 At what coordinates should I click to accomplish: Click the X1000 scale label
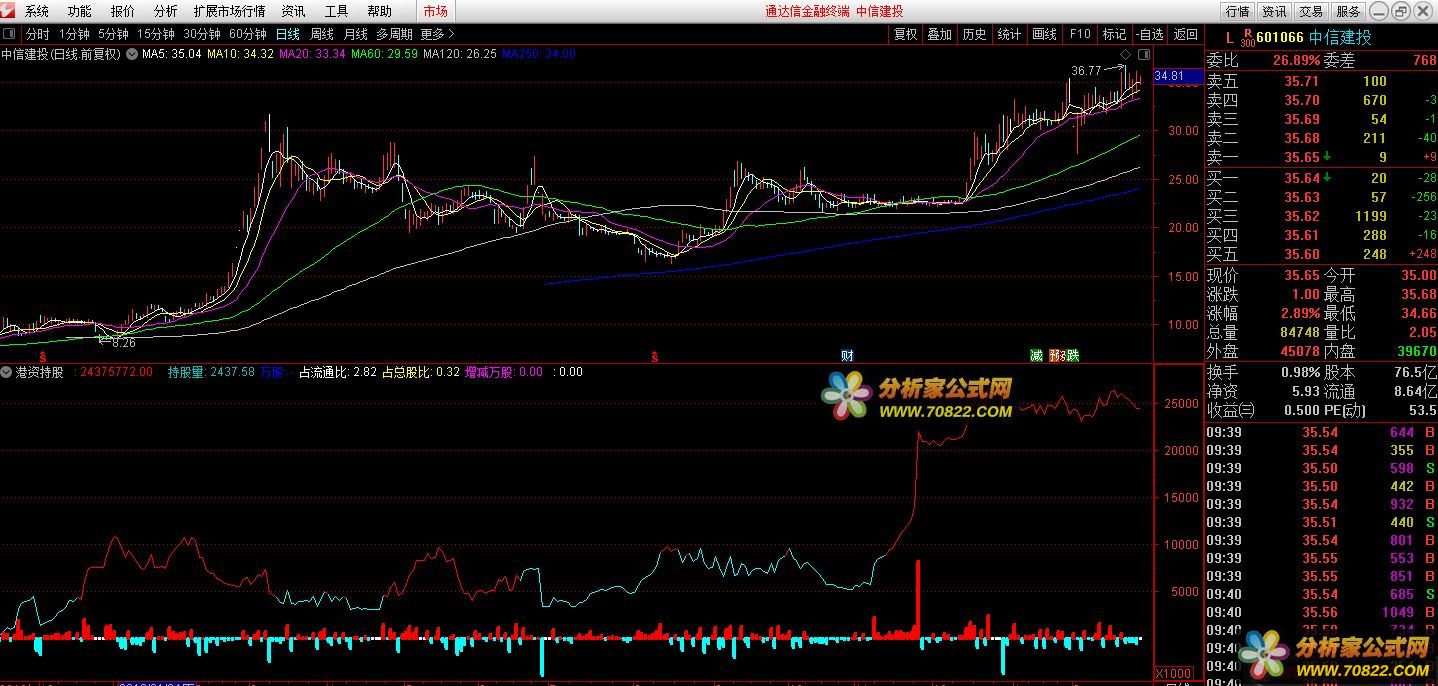pyautogui.click(x=1174, y=673)
